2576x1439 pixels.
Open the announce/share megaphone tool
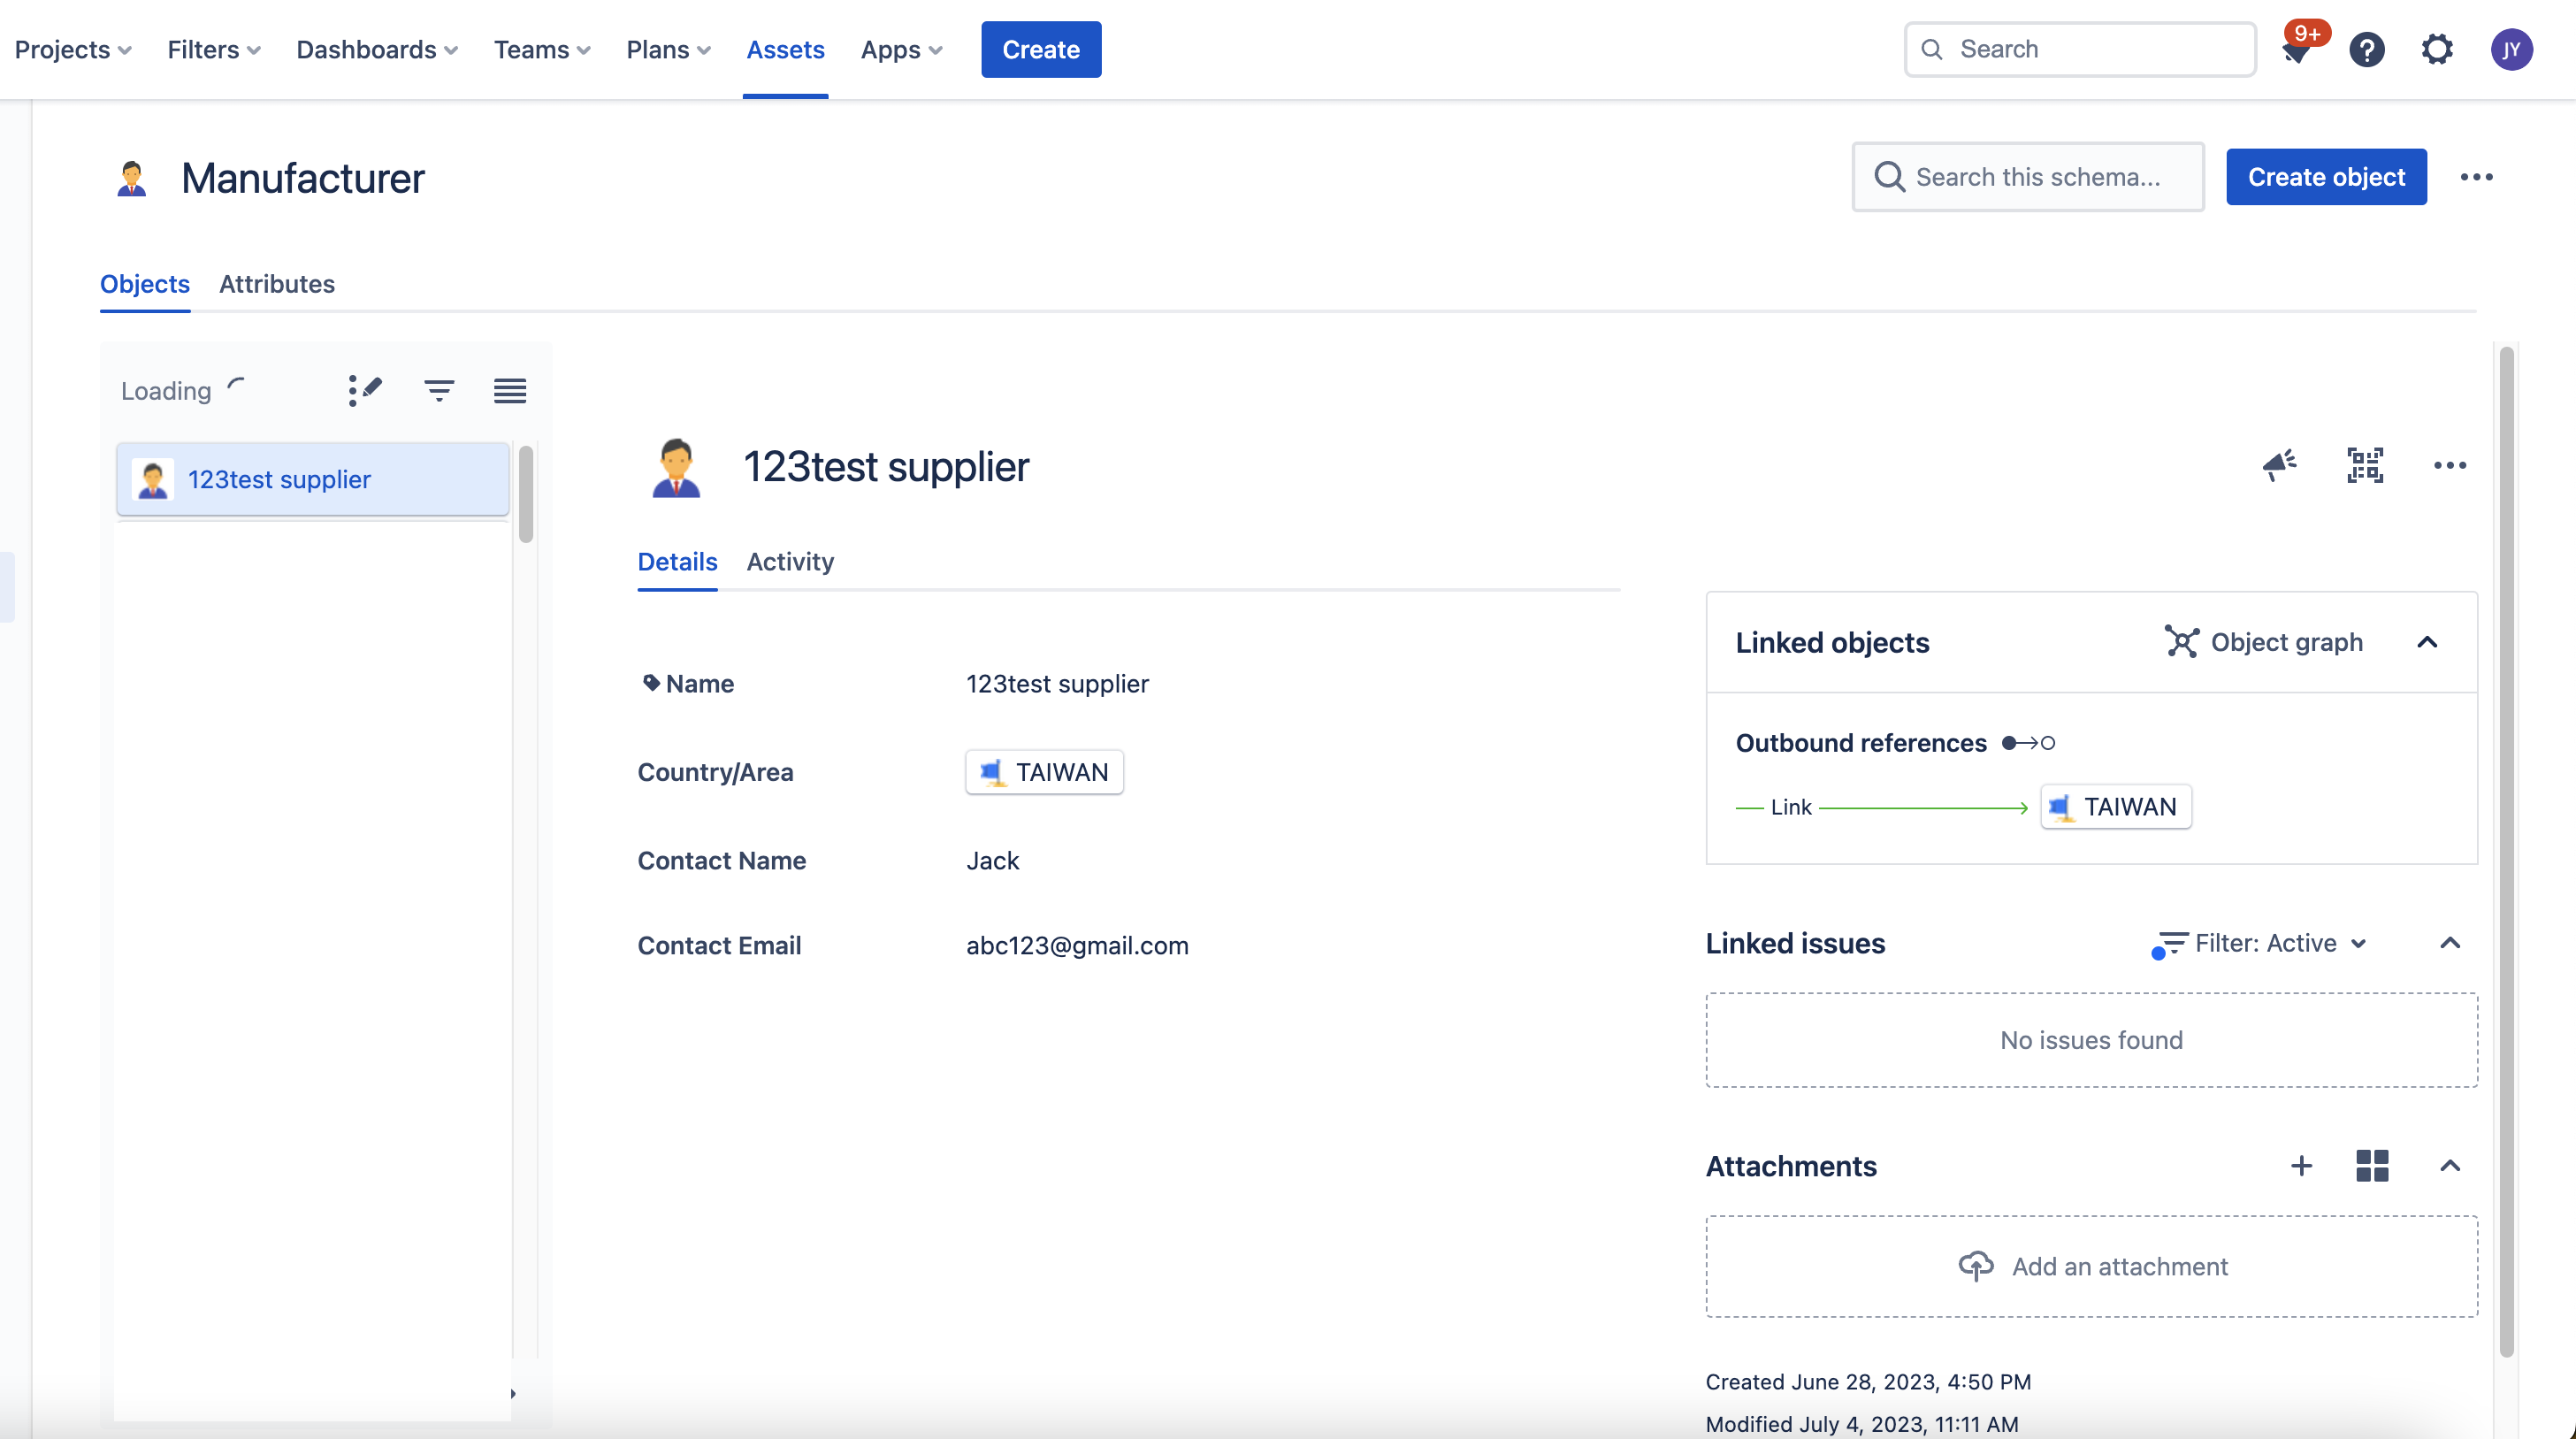[x=2280, y=465]
